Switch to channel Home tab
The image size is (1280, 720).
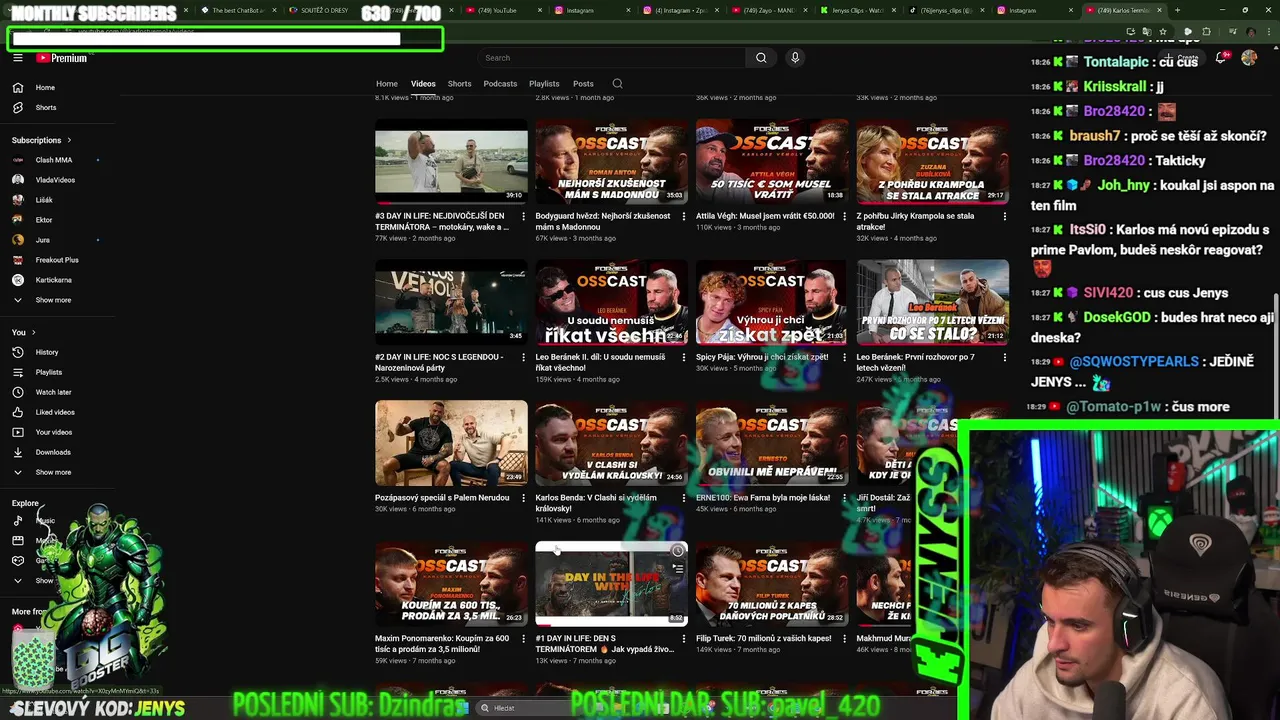[387, 84]
